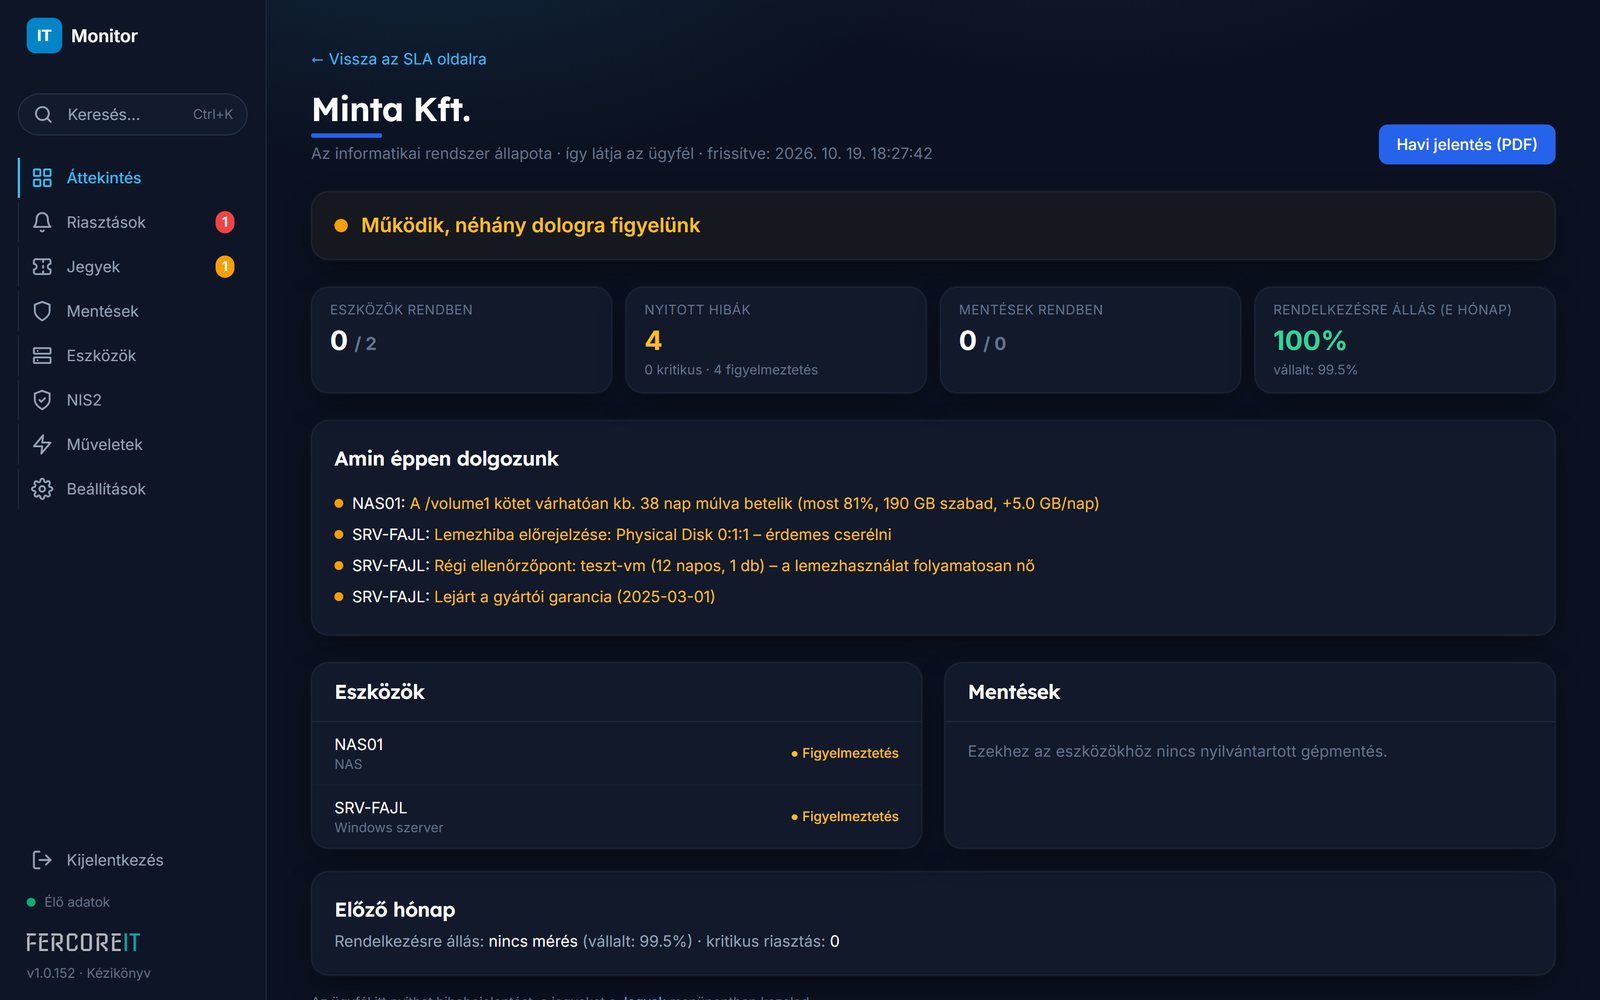Click the Mentések rendben stat card

click(x=1090, y=340)
